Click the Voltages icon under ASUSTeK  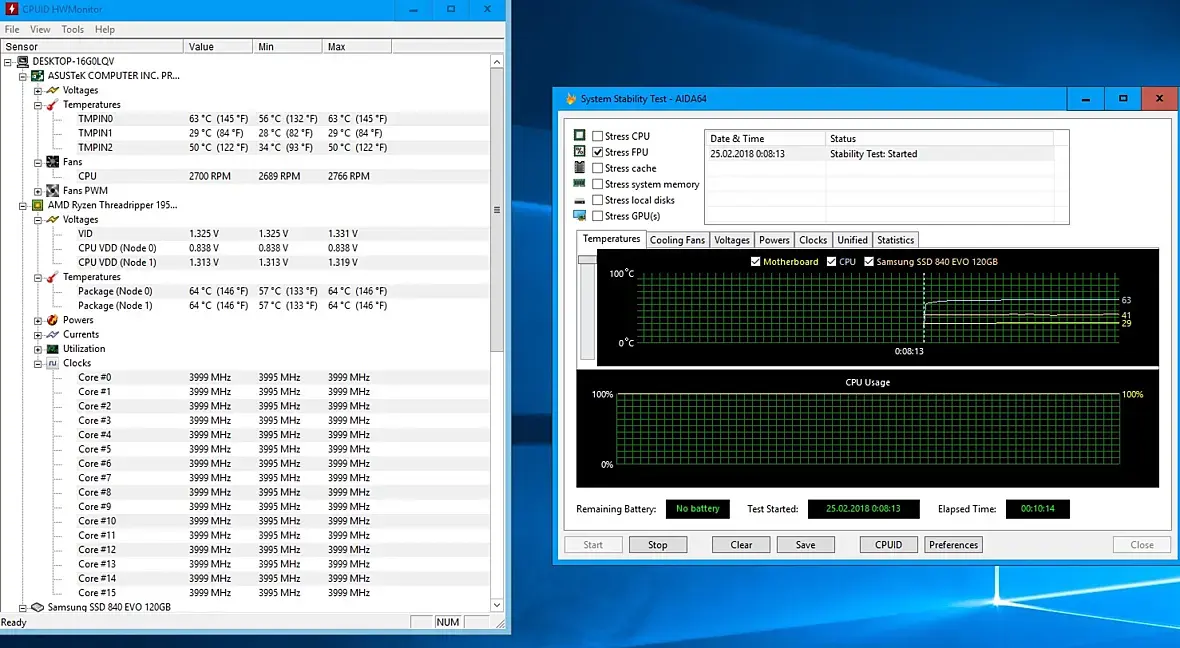(x=53, y=90)
